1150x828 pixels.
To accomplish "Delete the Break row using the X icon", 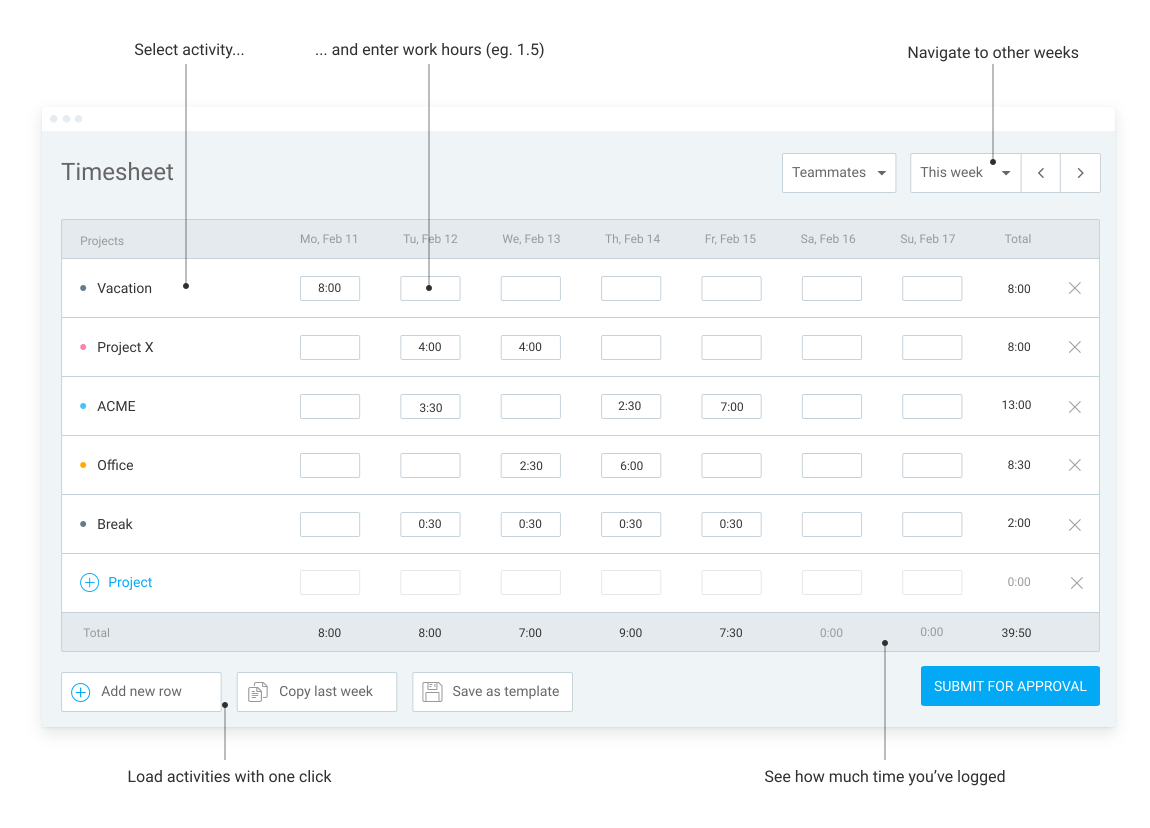I will (1075, 524).
